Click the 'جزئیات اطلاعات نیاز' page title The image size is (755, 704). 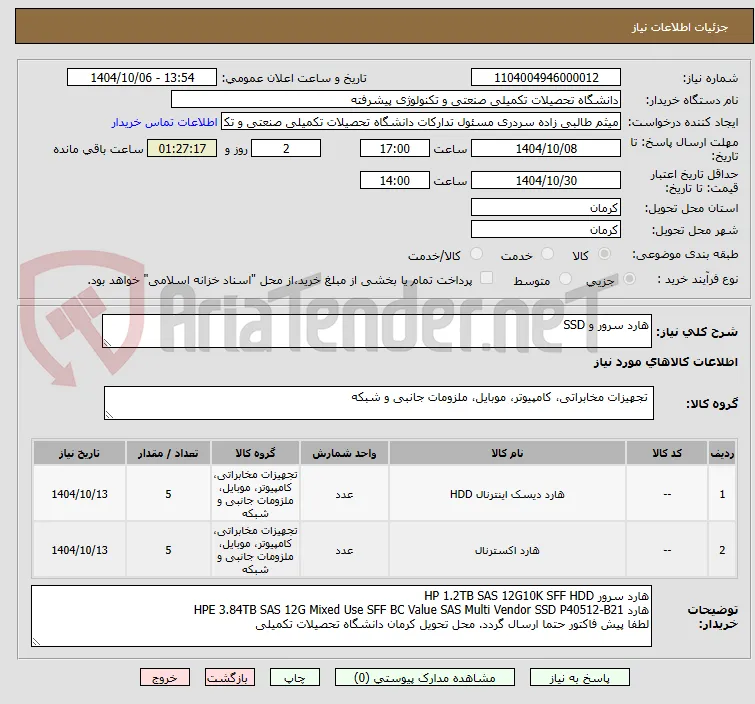(679, 27)
